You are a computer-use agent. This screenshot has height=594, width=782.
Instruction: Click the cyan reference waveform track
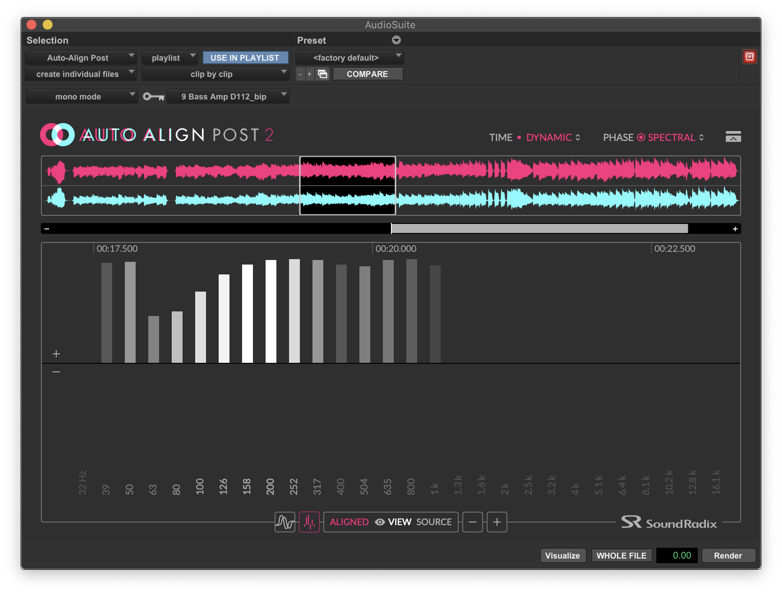[x=391, y=200]
